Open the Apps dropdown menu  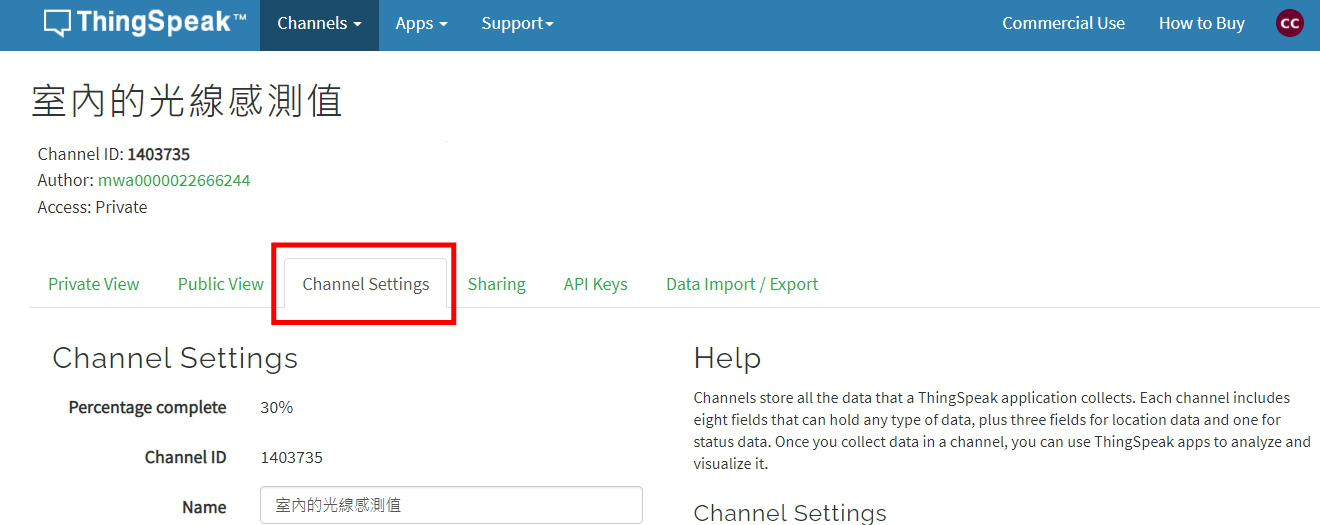click(421, 24)
